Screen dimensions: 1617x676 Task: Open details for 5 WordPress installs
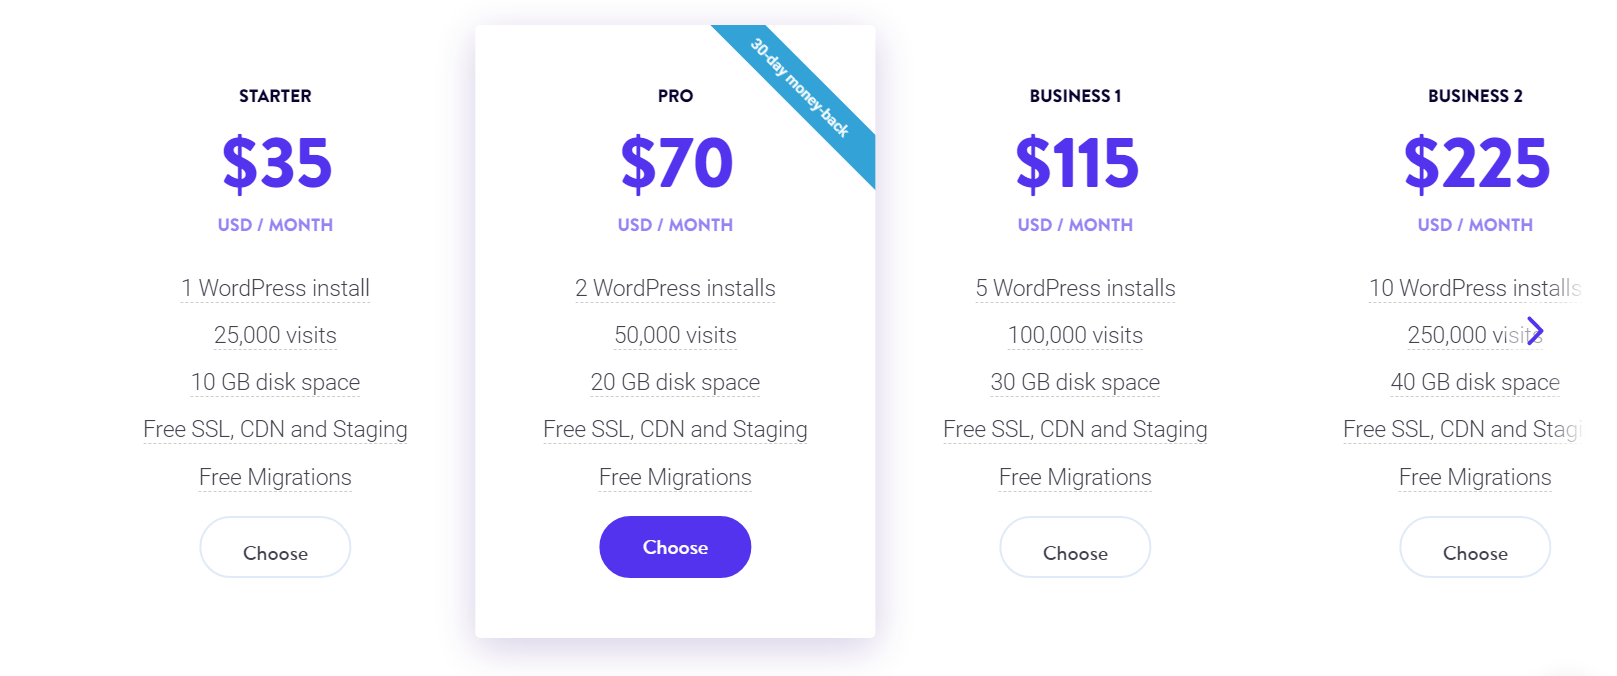(x=1075, y=288)
